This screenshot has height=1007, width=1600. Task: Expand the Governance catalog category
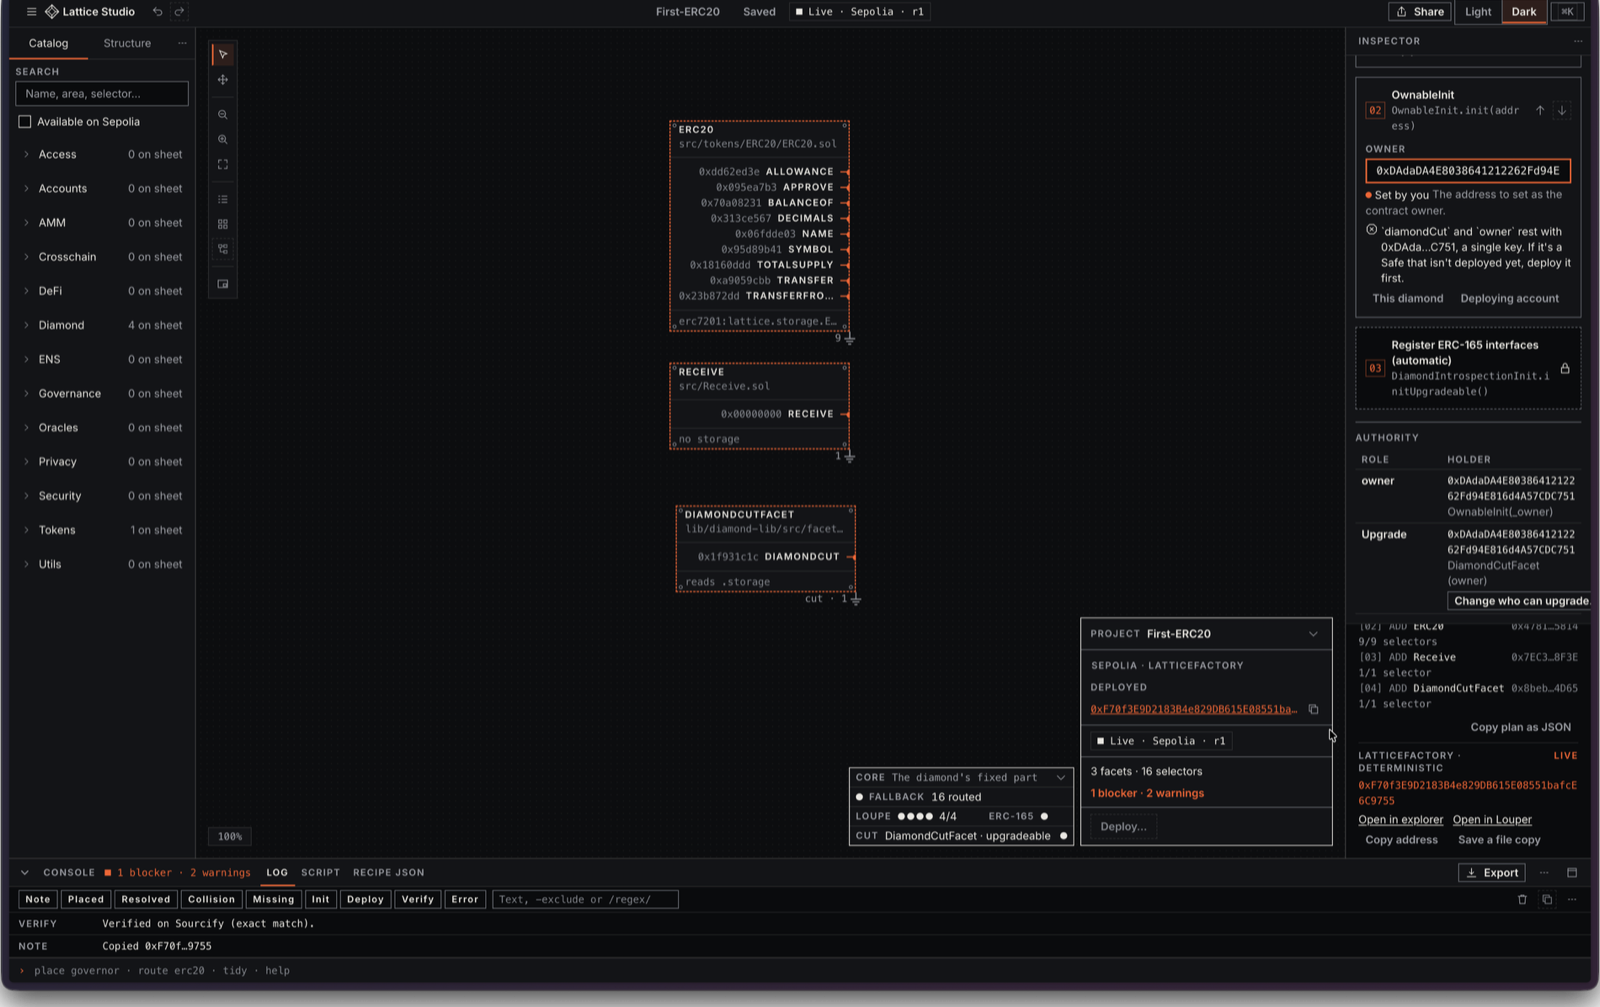102,394
